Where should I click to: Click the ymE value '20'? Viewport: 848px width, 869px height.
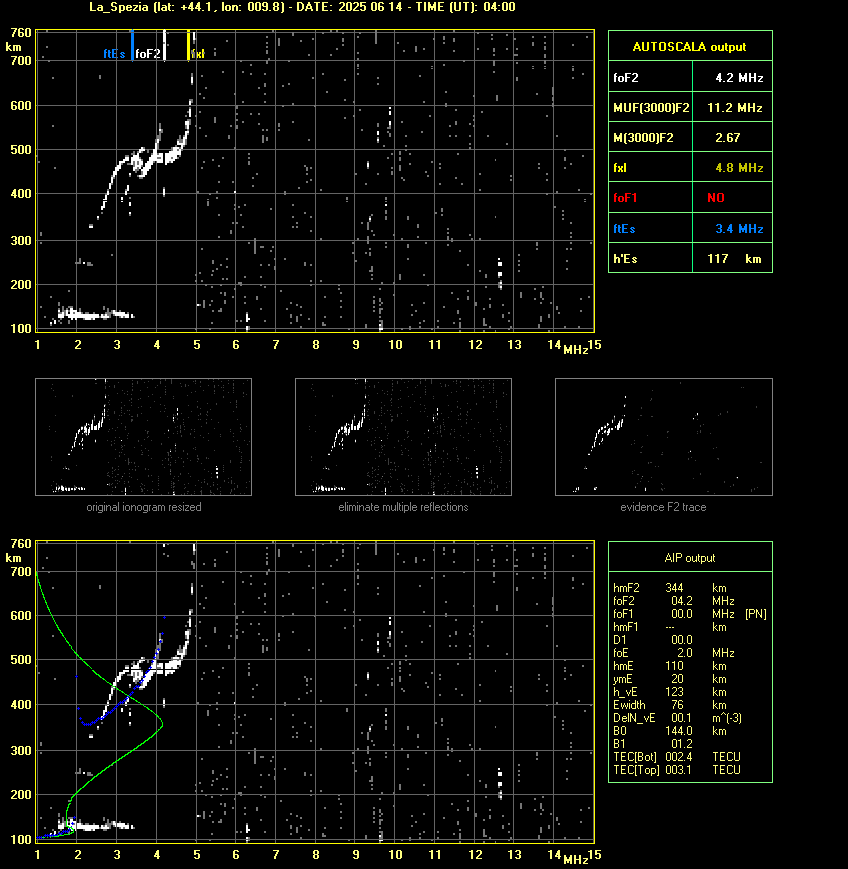click(677, 679)
